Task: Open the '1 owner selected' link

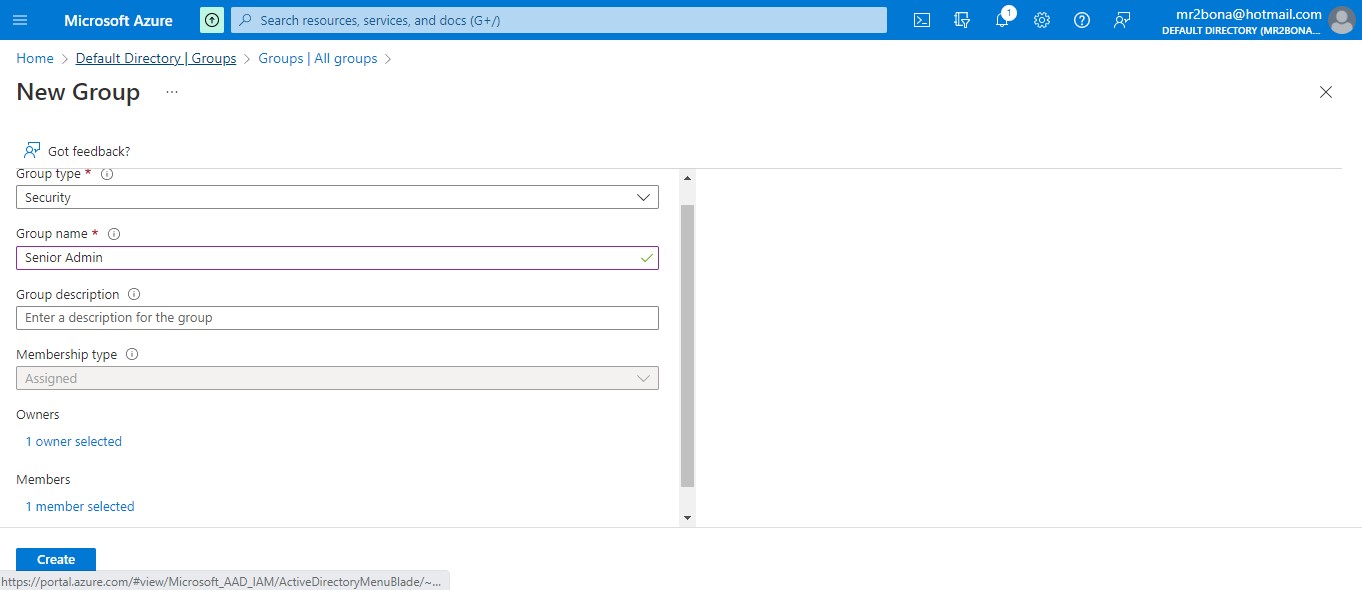Action: tap(73, 441)
